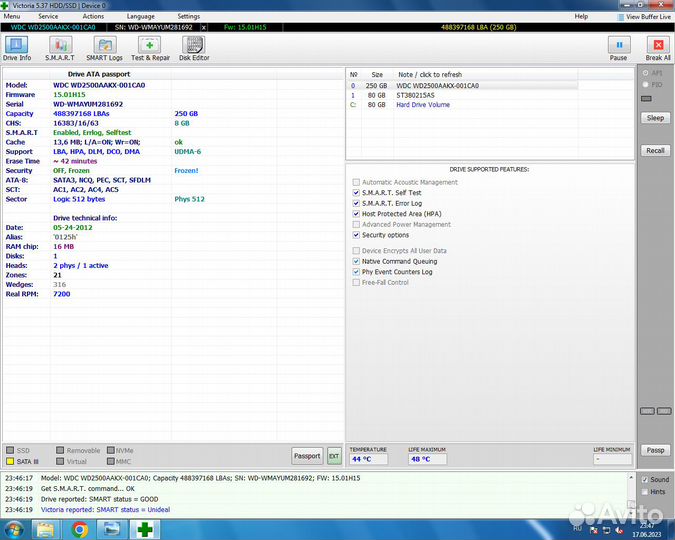This screenshot has height=540, width=675.
Task: Open the Actions menu
Action: coord(93,16)
